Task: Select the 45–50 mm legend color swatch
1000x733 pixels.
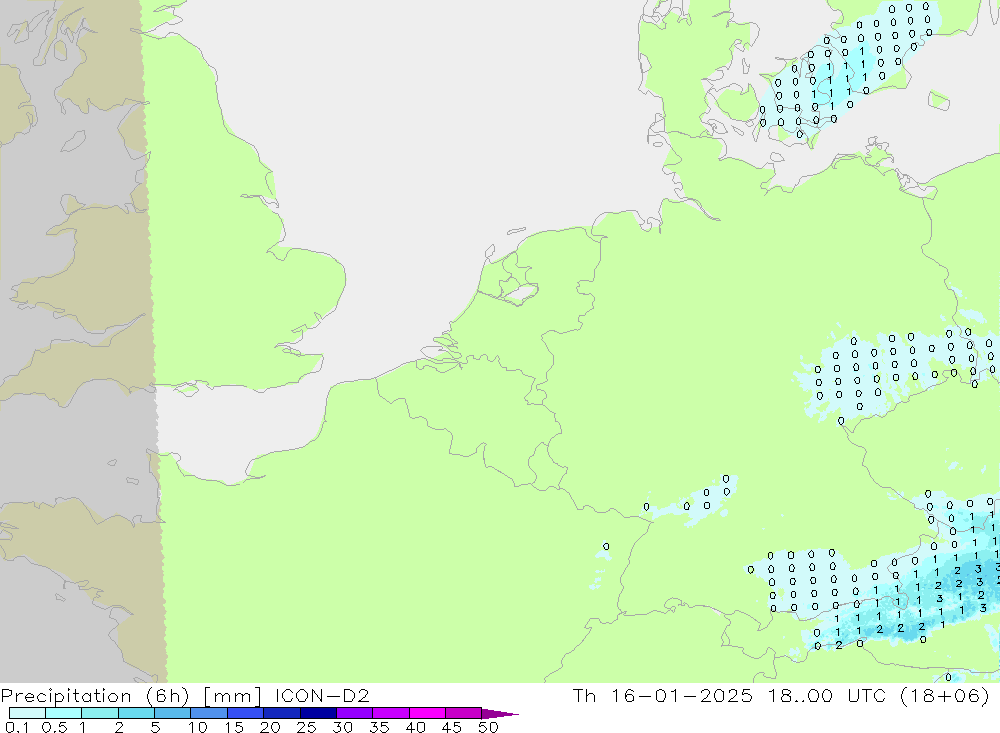Action: pos(464,713)
